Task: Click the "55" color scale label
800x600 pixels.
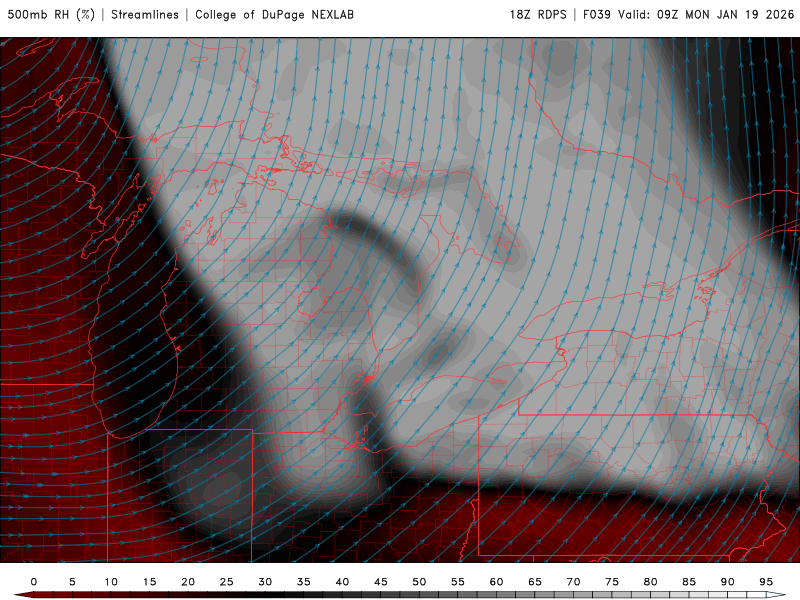Action: [458, 582]
